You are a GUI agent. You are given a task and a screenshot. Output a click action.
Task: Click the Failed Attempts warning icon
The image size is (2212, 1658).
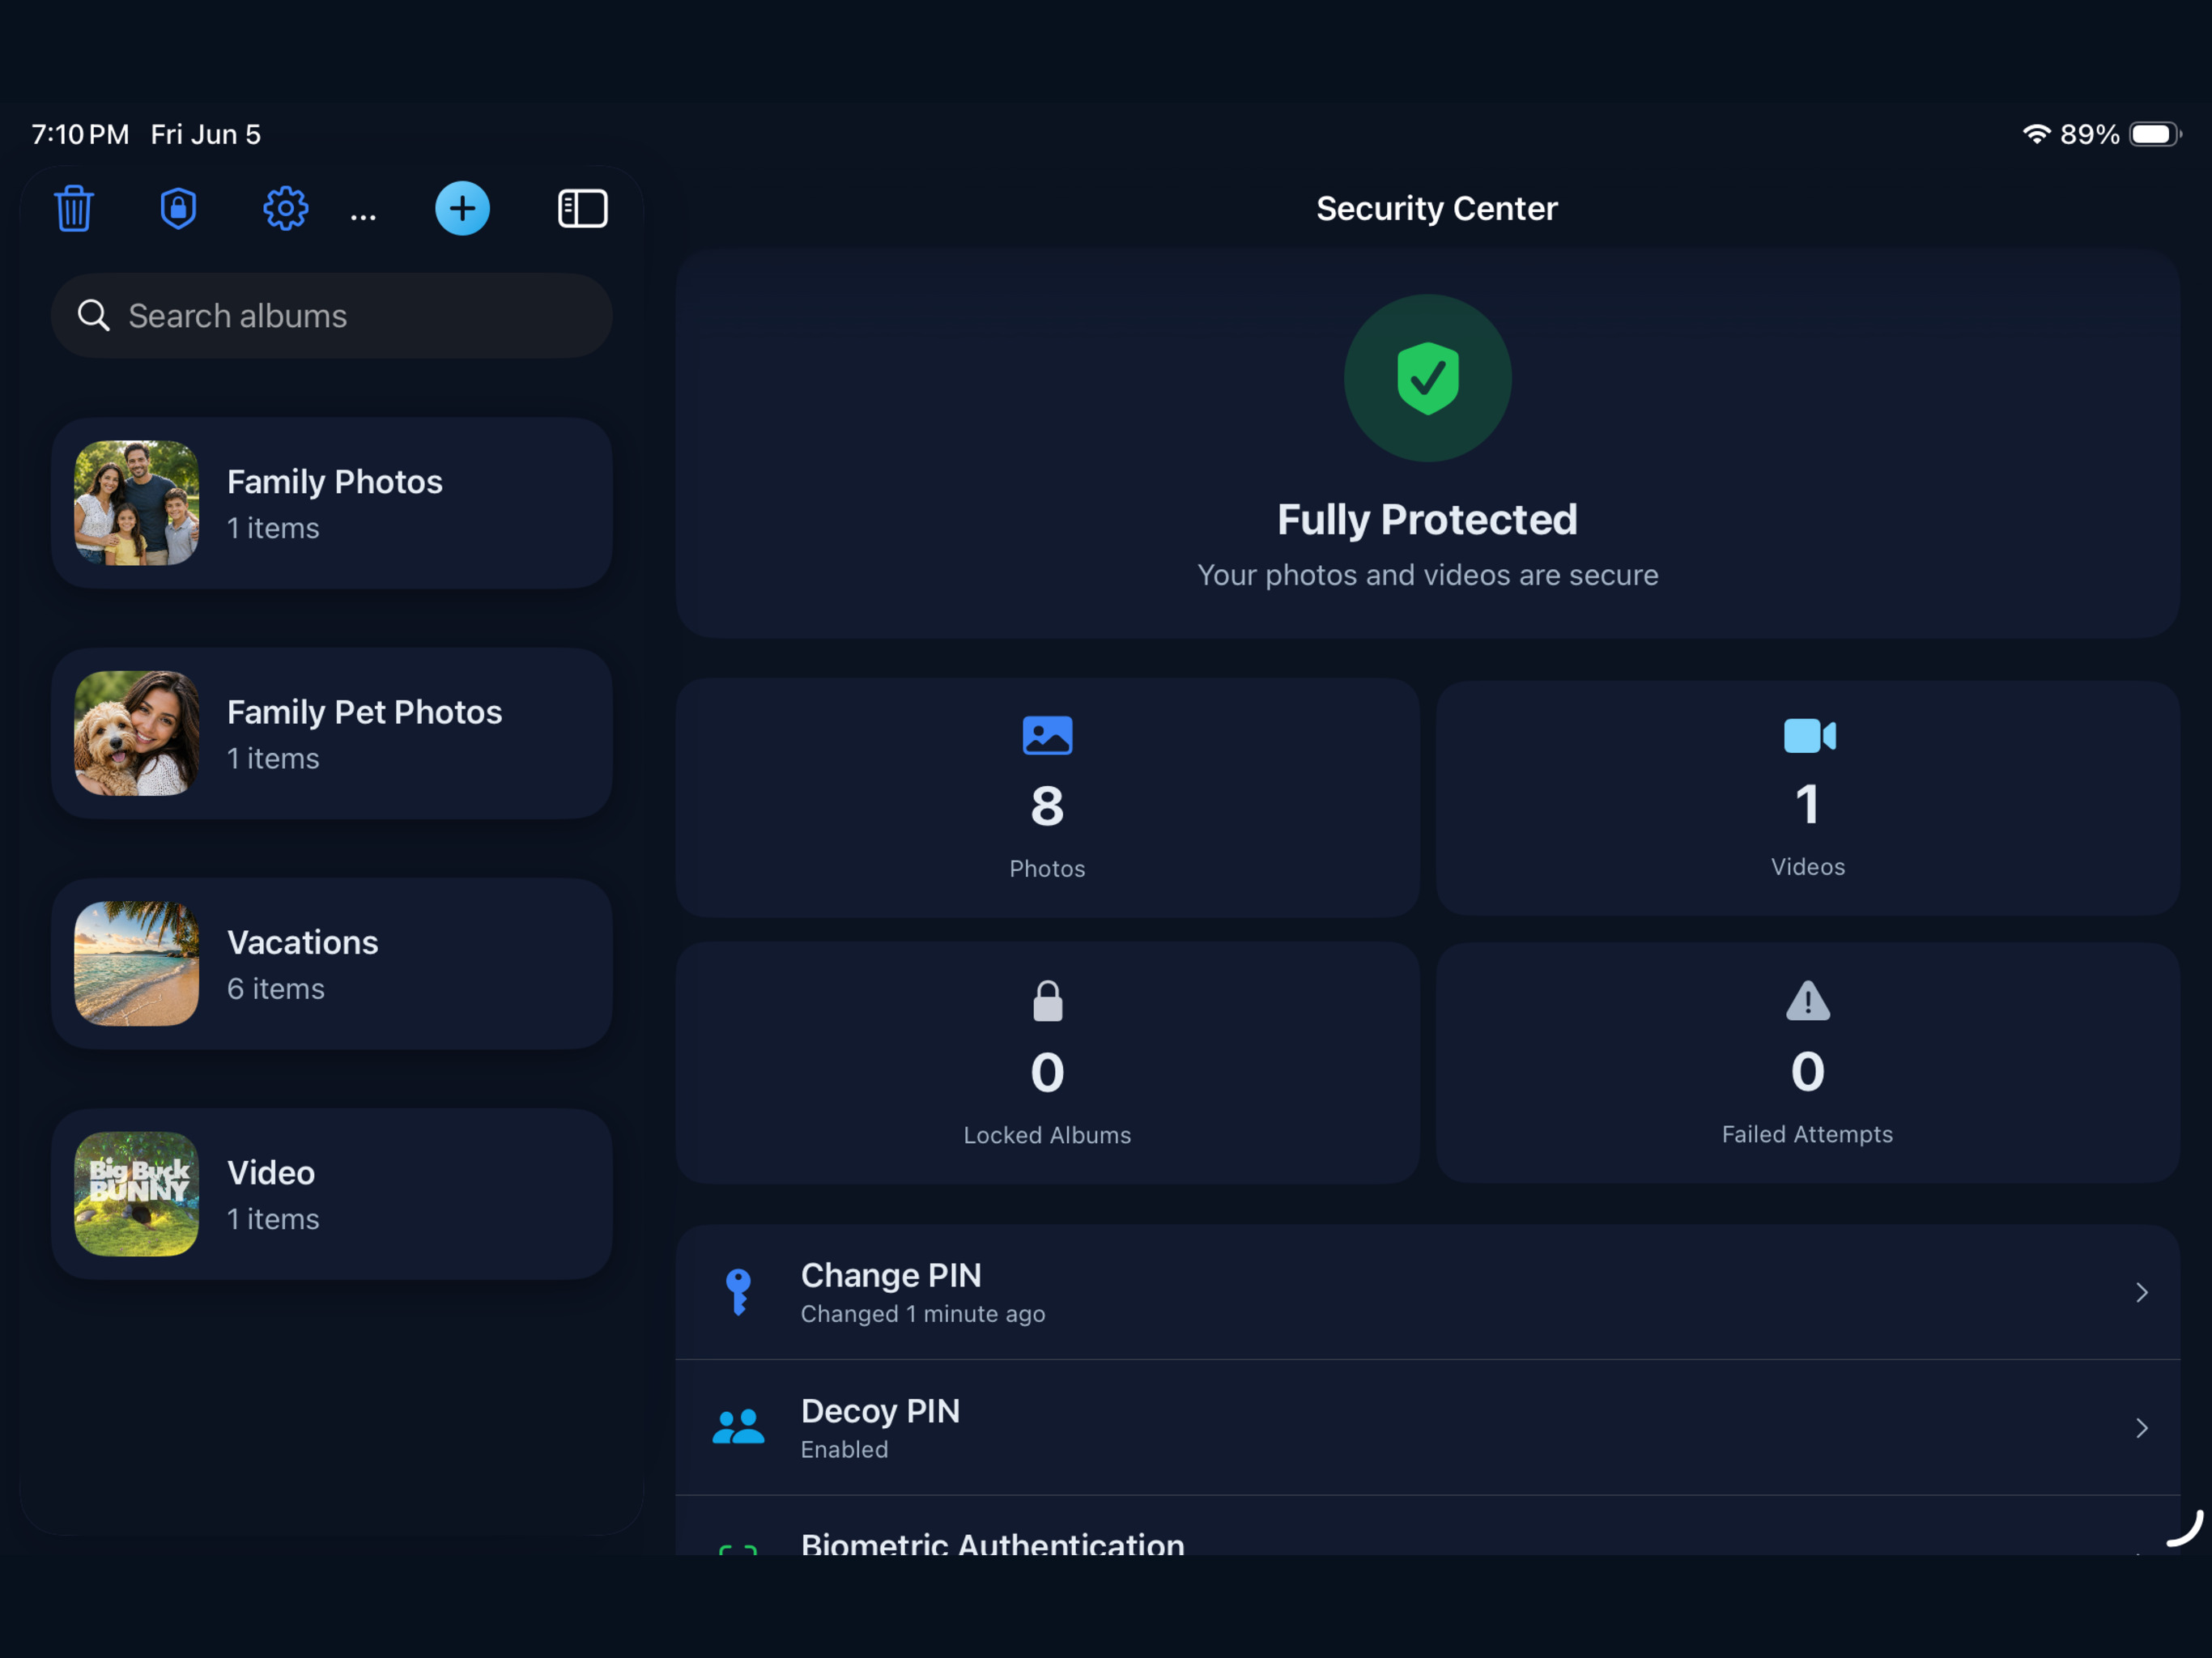(x=1807, y=1000)
